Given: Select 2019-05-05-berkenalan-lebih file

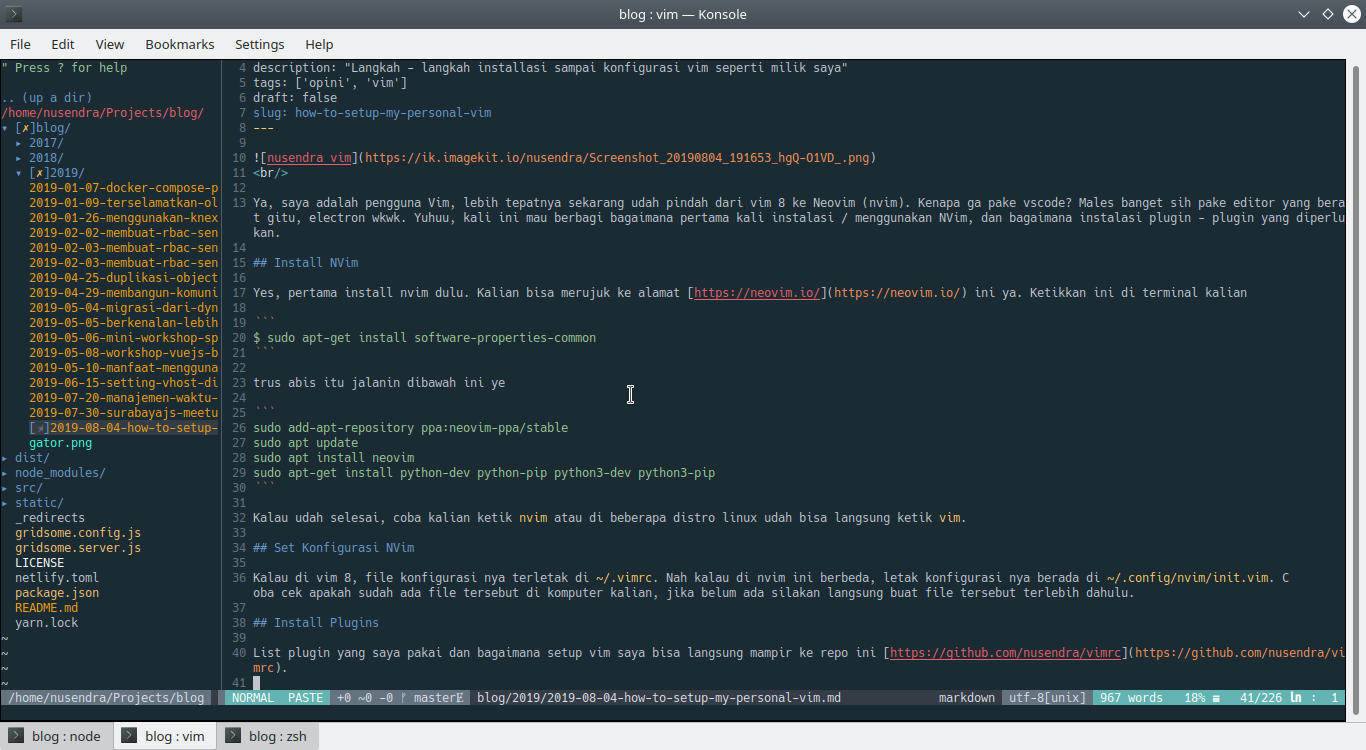Looking at the screenshot, I should point(124,323).
